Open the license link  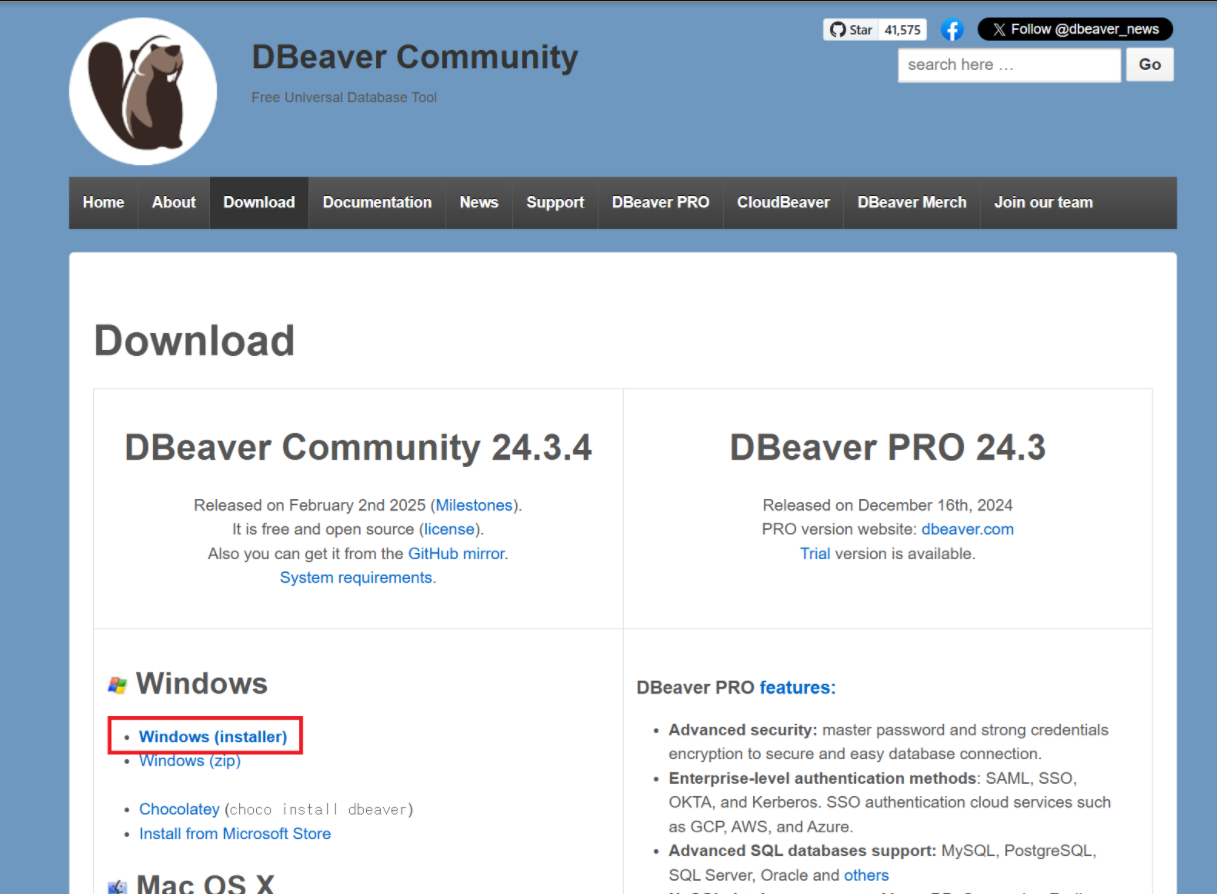tap(450, 529)
